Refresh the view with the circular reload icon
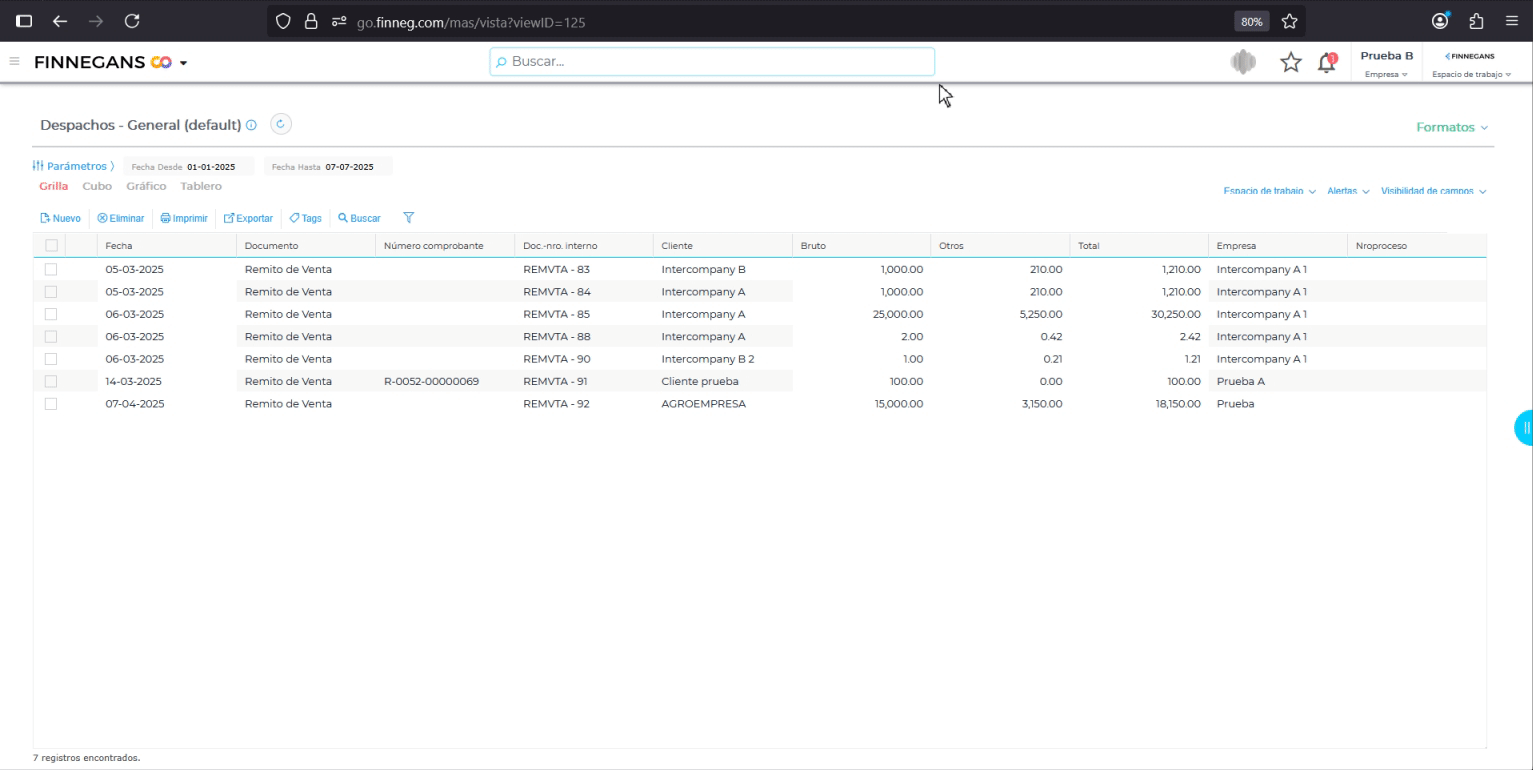This screenshot has height=770, width=1533. 281,125
